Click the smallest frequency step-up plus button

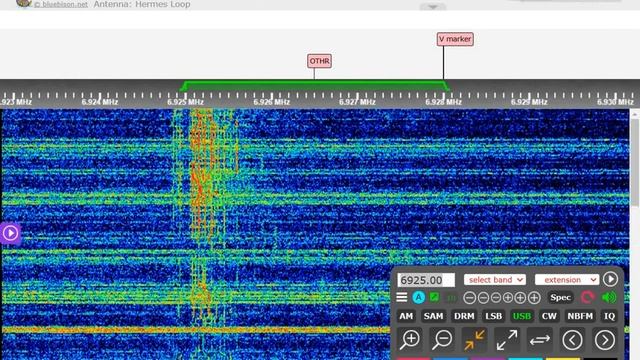pyautogui.click(x=508, y=298)
